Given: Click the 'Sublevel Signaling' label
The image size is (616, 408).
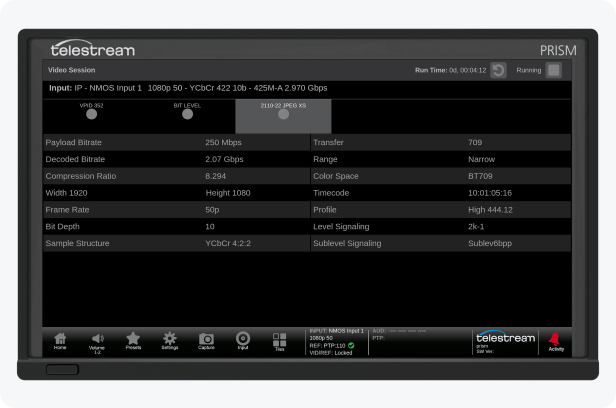Looking at the screenshot, I should (347, 243).
